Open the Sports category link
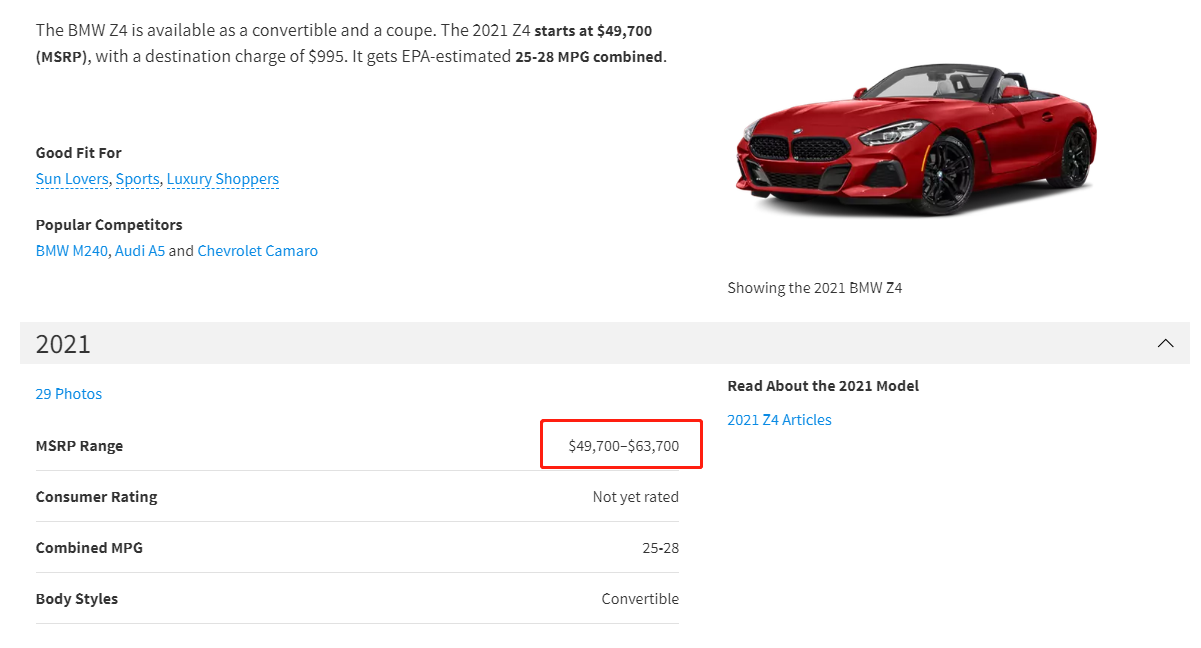The width and height of the screenshot is (1201, 648). [x=137, y=179]
